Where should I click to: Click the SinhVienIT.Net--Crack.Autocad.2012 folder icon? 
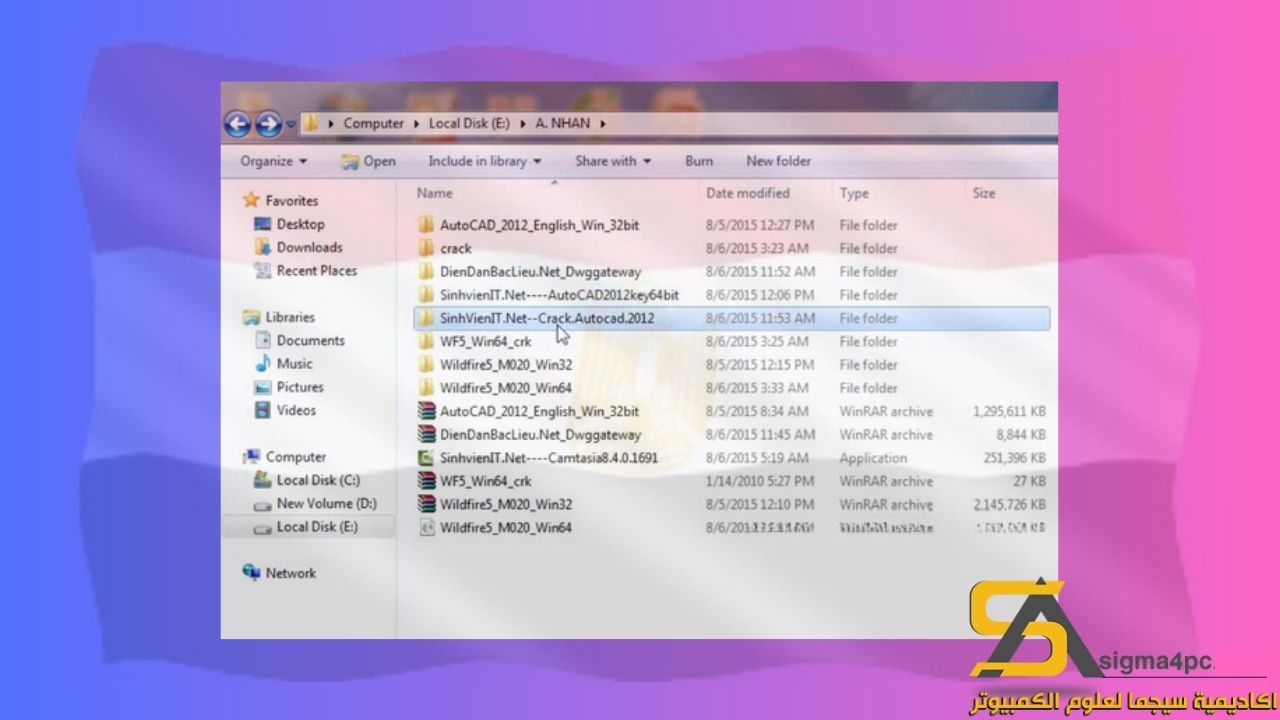tap(426, 318)
